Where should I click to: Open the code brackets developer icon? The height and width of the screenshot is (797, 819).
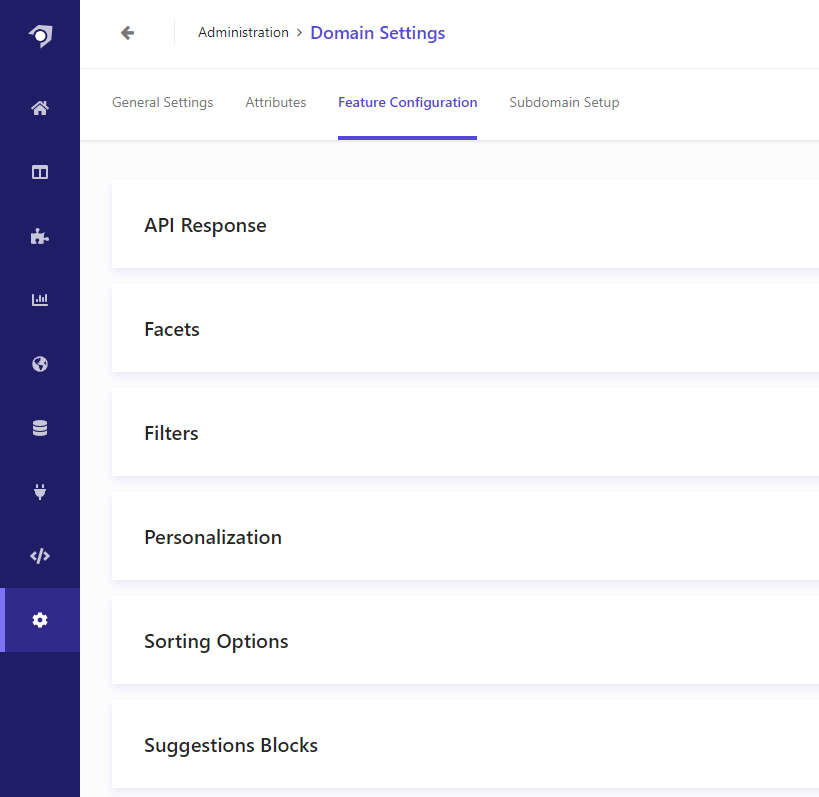click(x=40, y=556)
